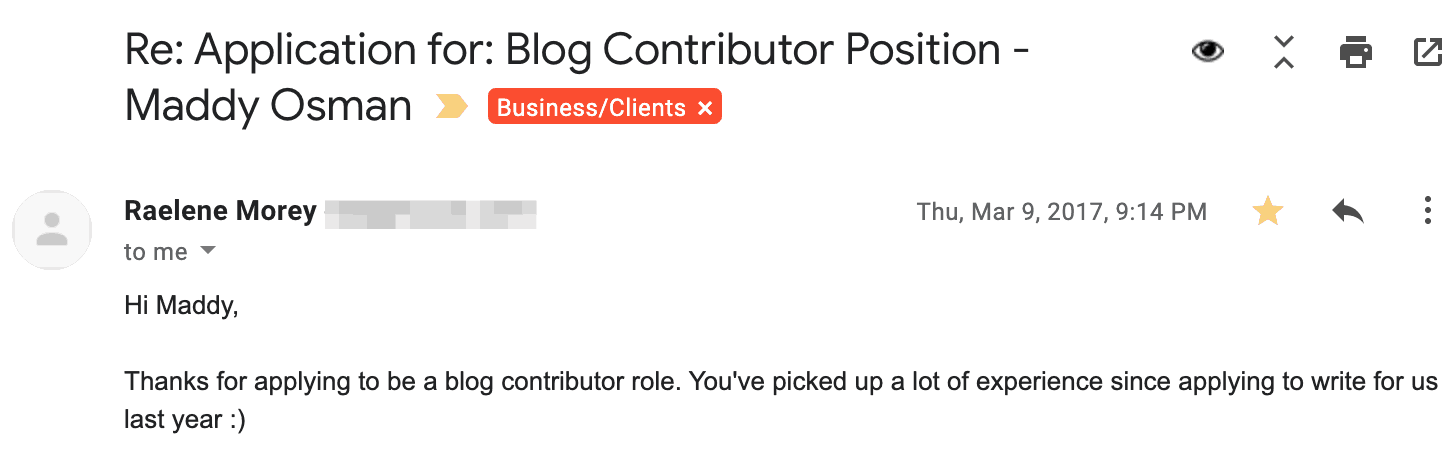Collapse all messages with the arrows icon
The width and height of the screenshot is (1454, 458).
[1284, 51]
